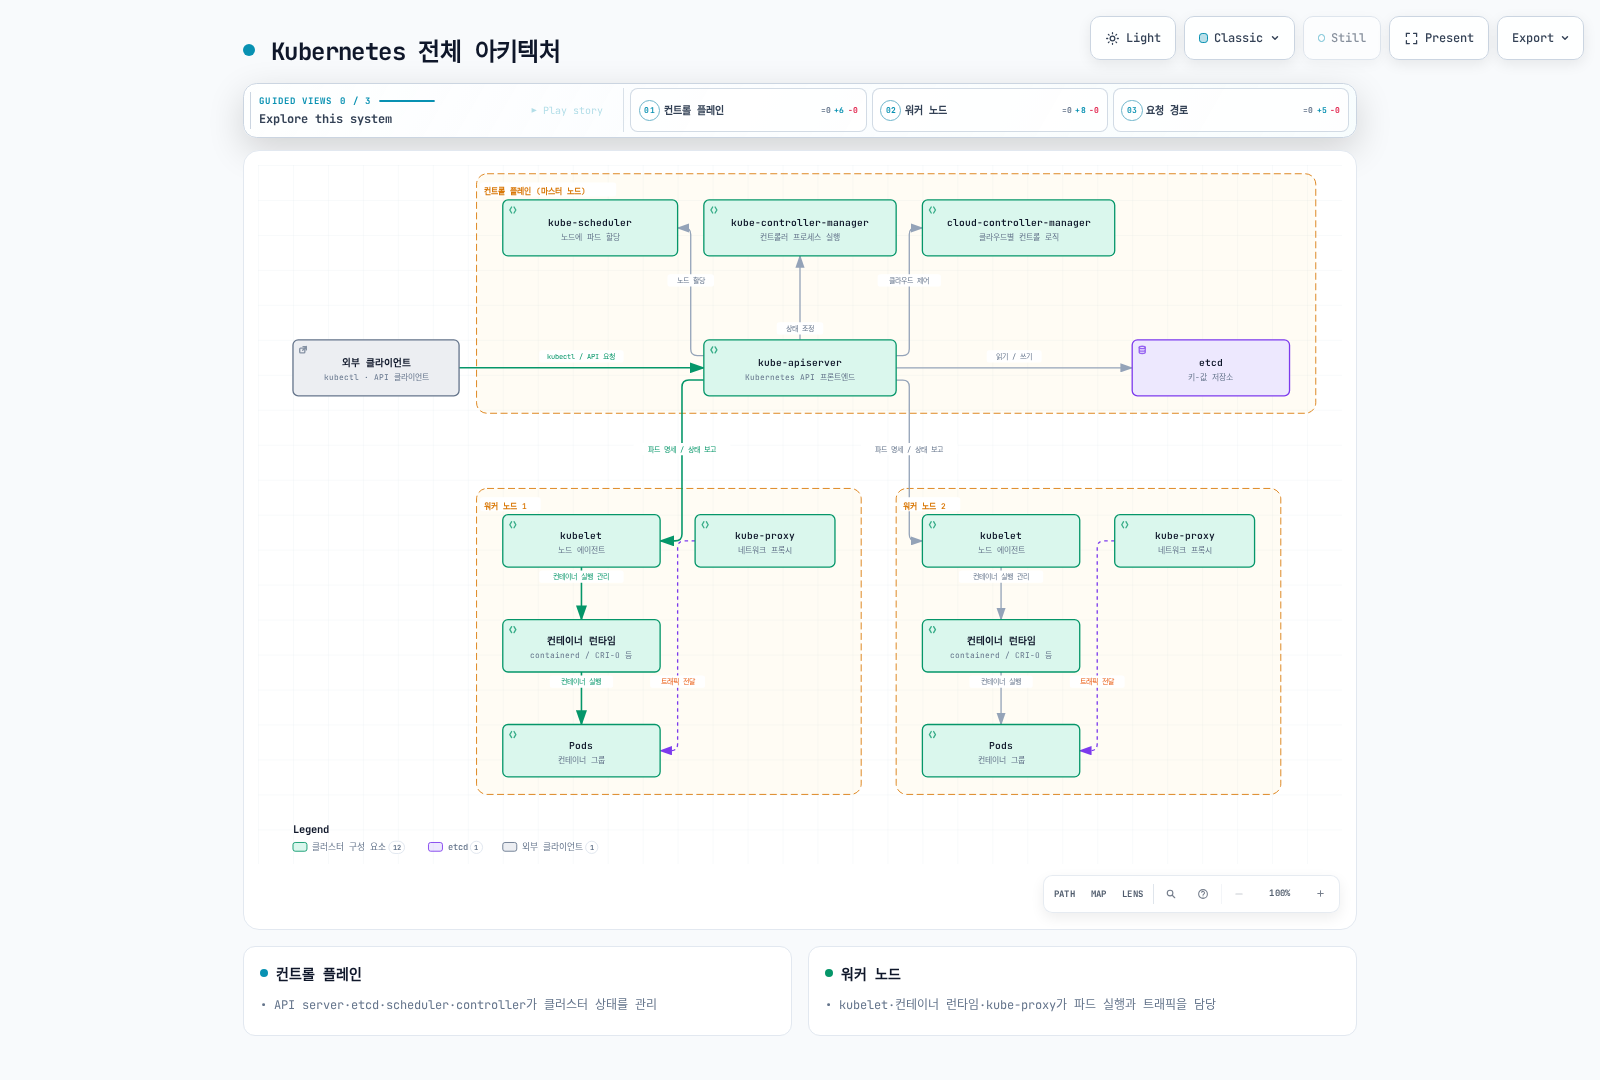Click the database icon on etcd node
The image size is (1600, 1080).
[1142, 350]
